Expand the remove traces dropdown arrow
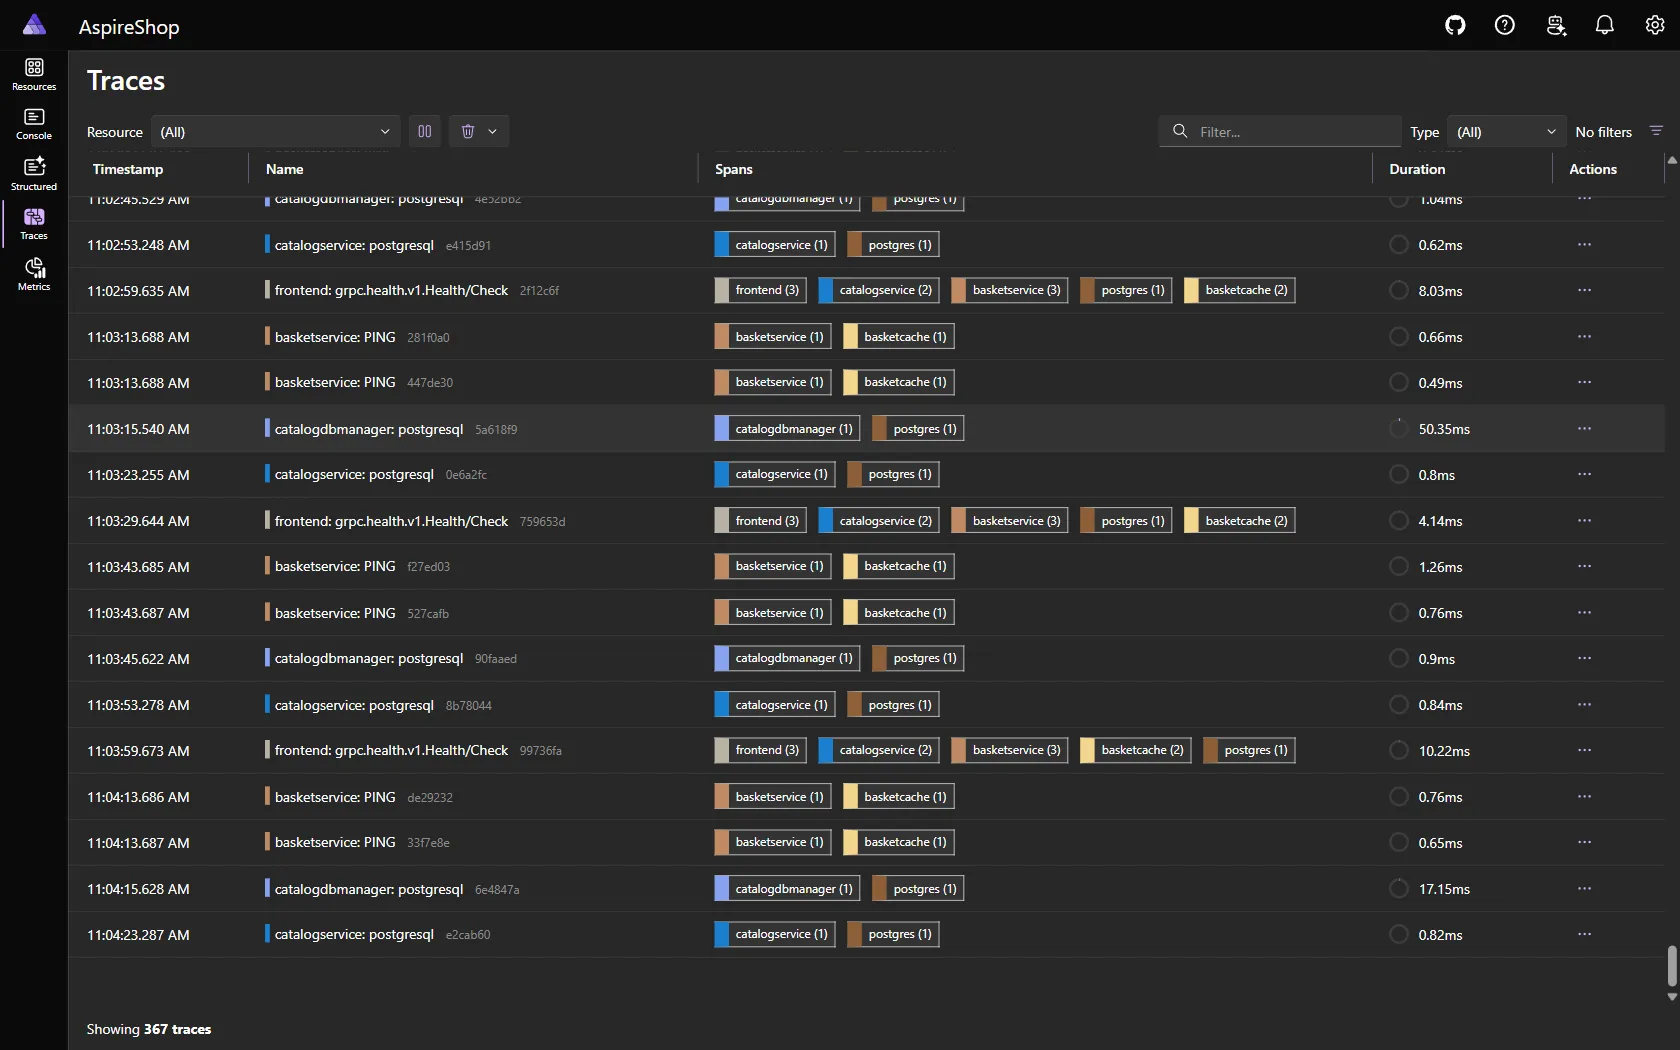The image size is (1680, 1050). (x=492, y=131)
